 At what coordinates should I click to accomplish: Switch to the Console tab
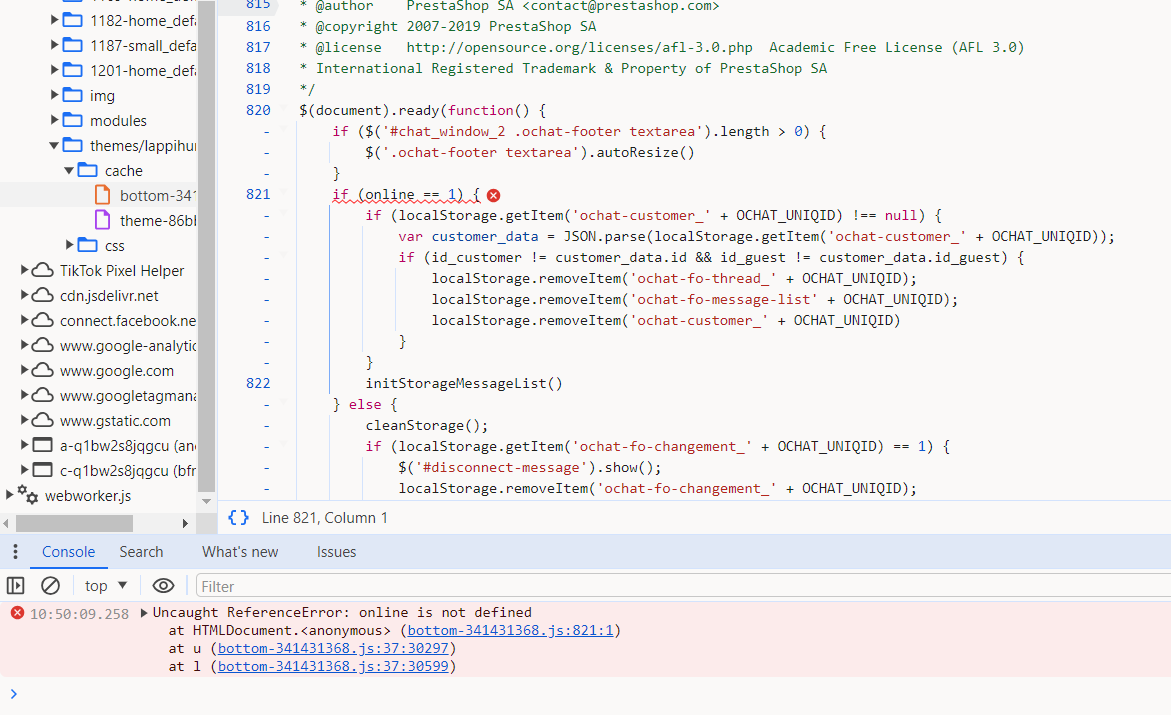coord(68,552)
